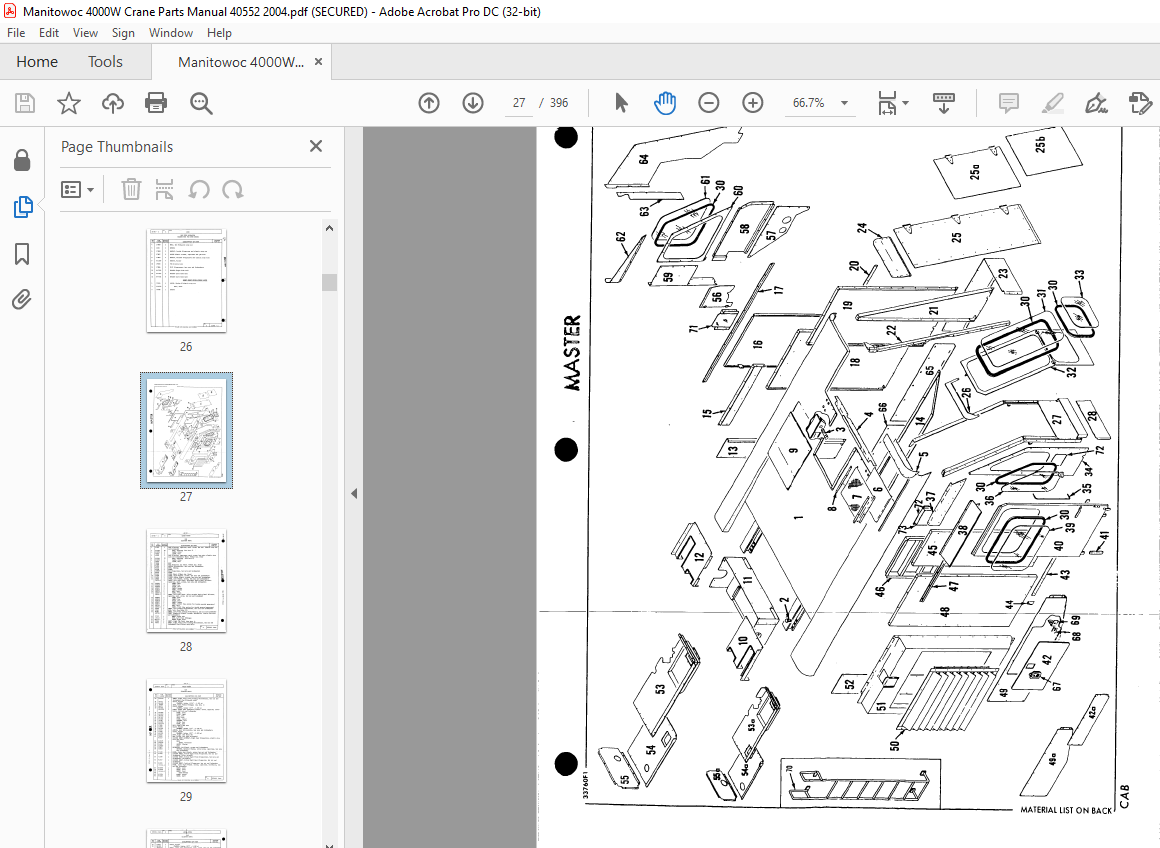Select page 27 thumbnail

(186, 430)
